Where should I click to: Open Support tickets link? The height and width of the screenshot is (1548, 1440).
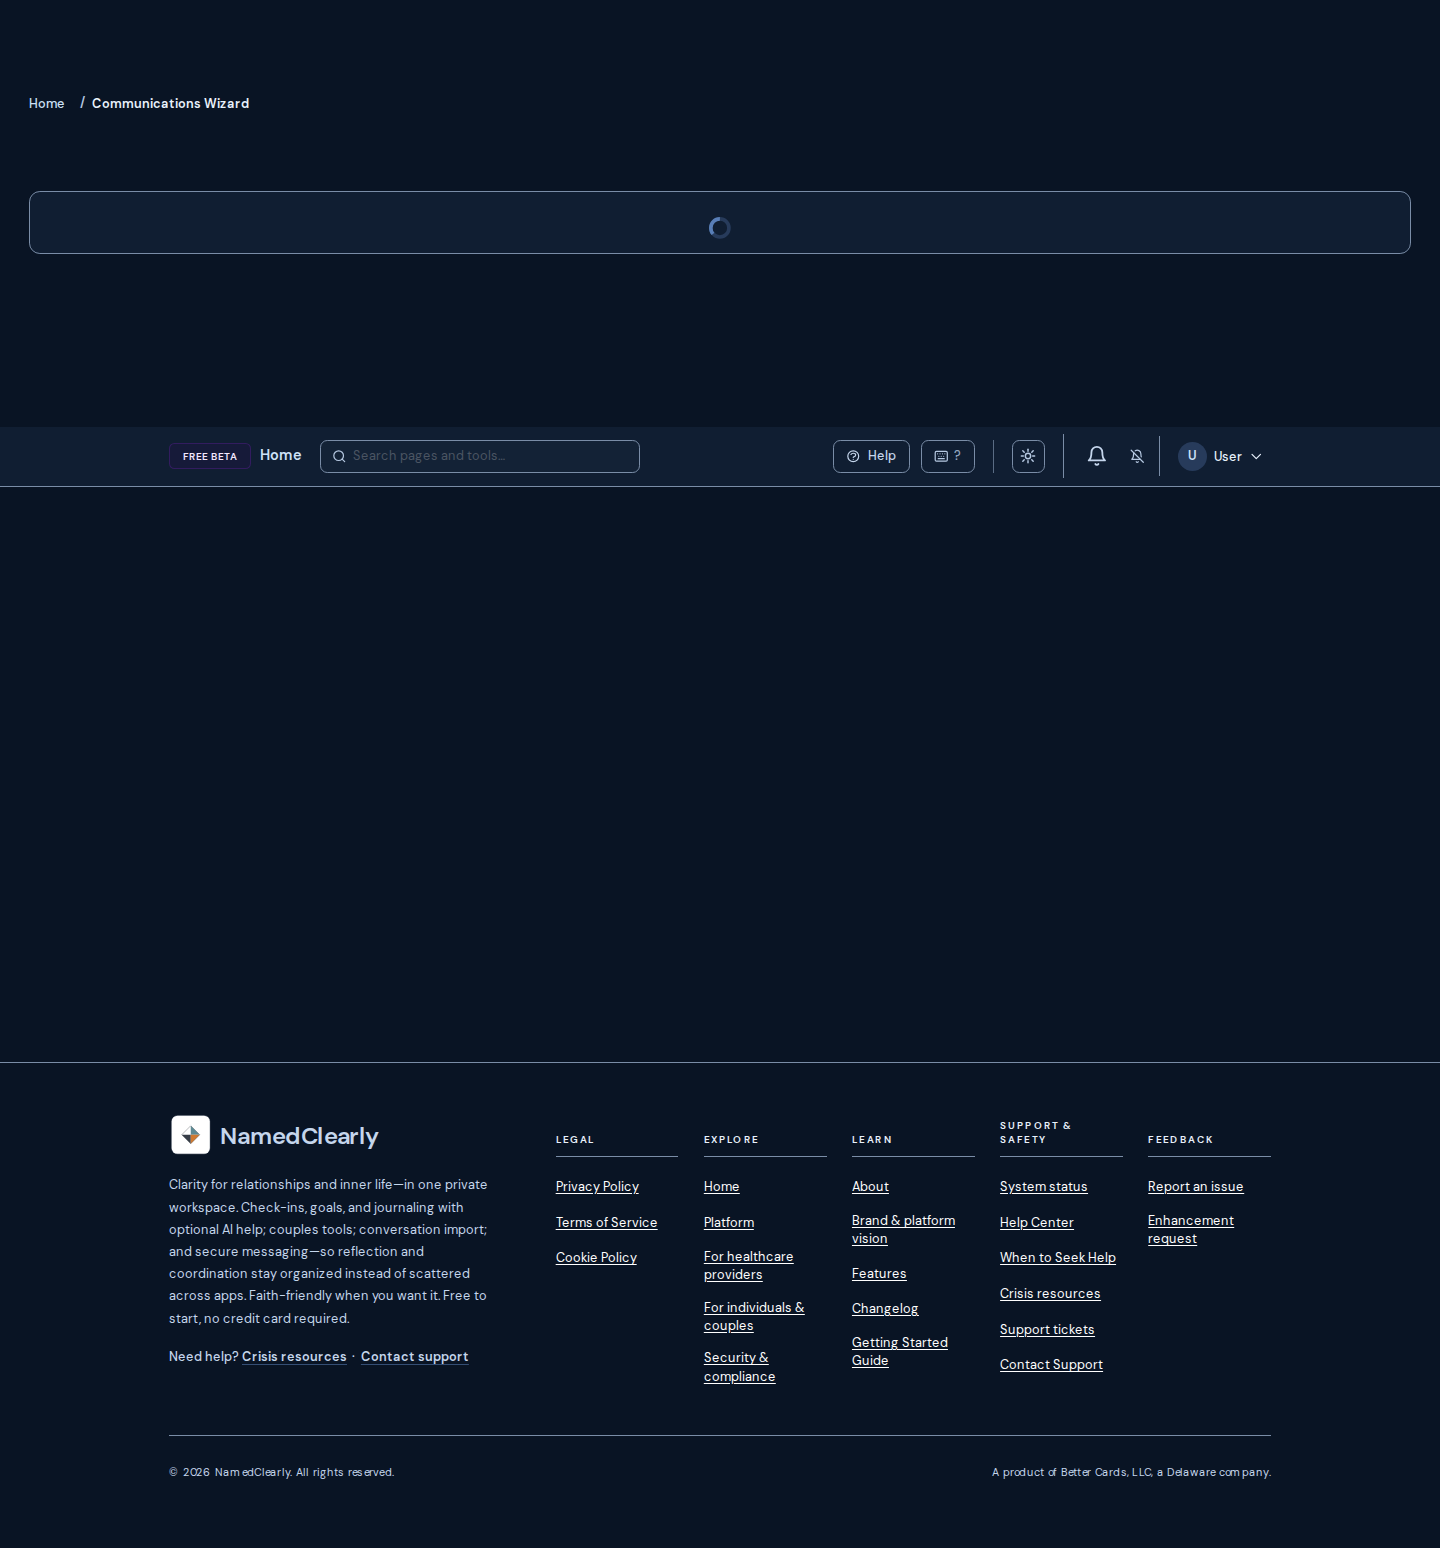tap(1047, 1329)
